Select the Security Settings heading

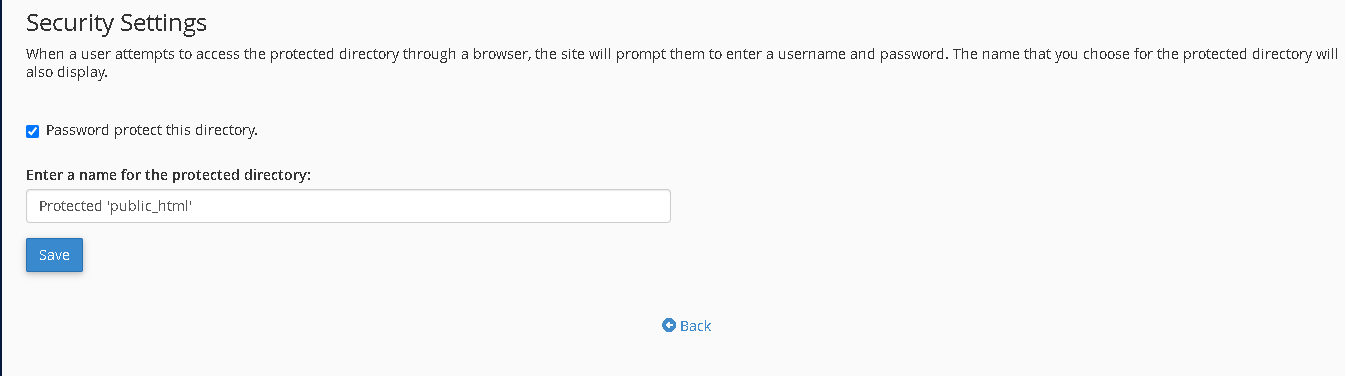(x=115, y=21)
